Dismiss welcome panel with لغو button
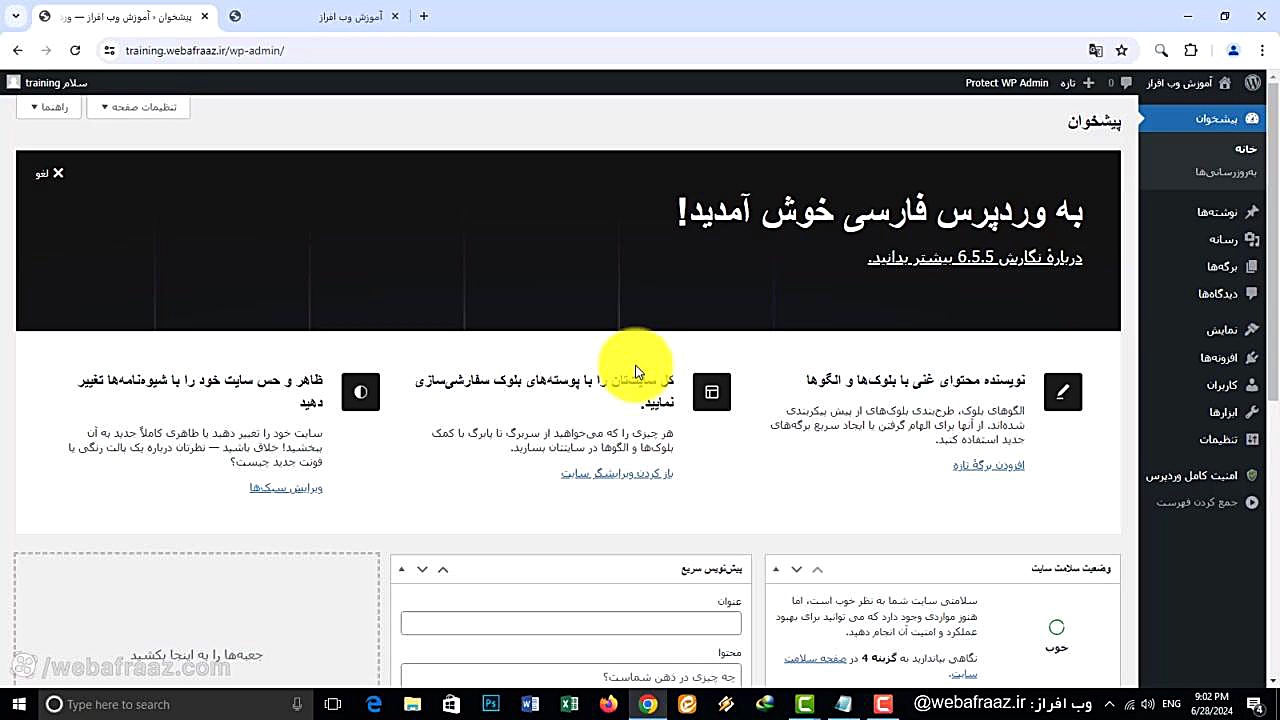The width and height of the screenshot is (1280, 720). [x=49, y=173]
